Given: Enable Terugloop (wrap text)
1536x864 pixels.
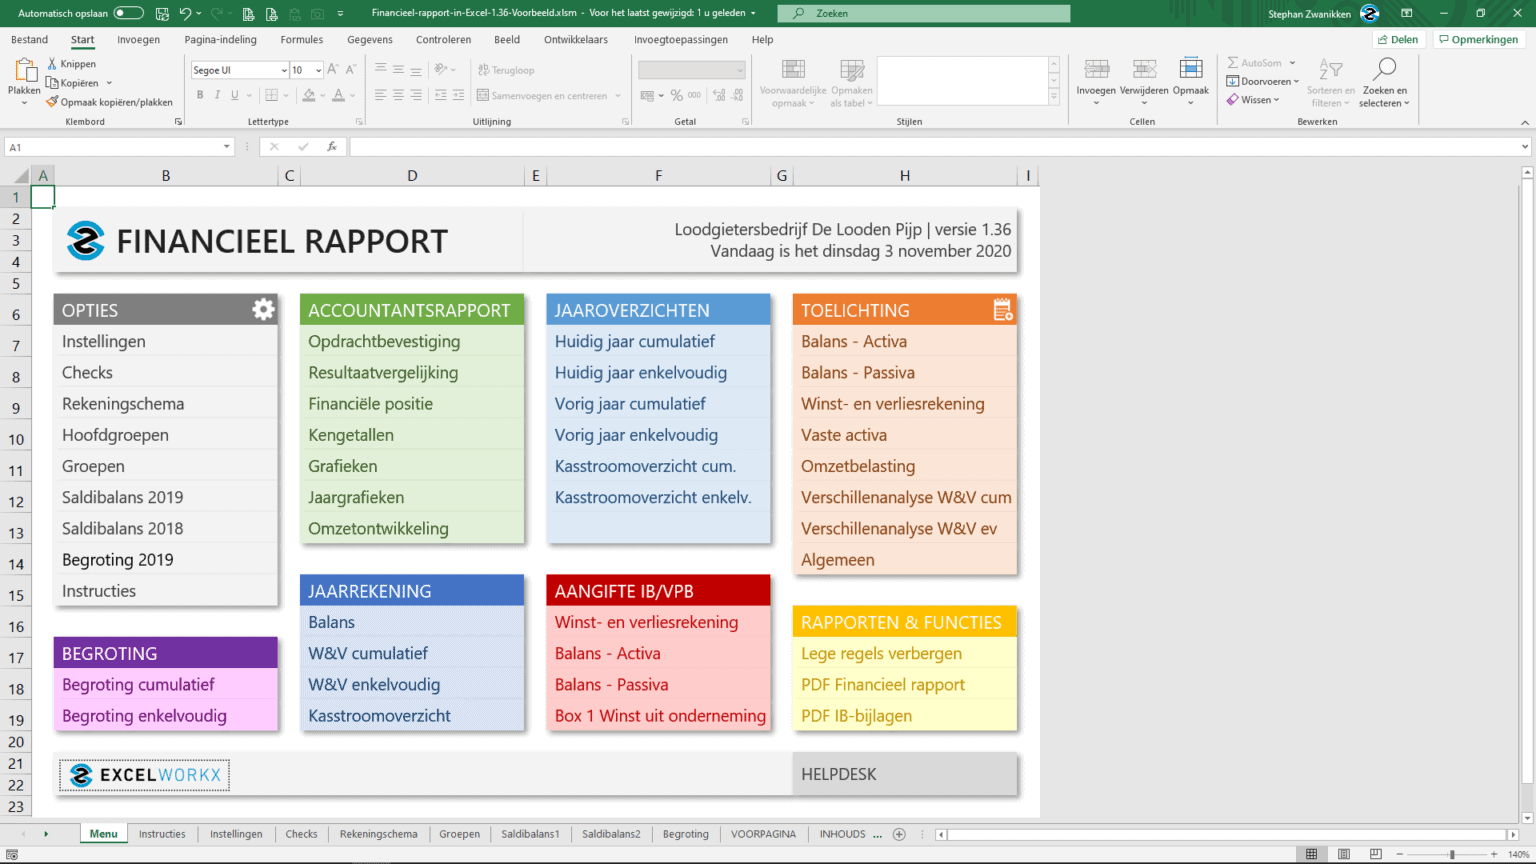Looking at the screenshot, I should (x=504, y=70).
